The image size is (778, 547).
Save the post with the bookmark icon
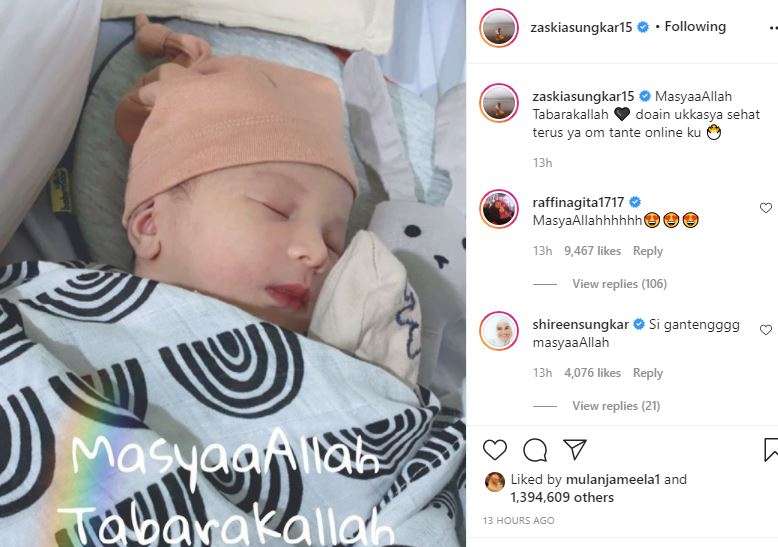pos(771,449)
